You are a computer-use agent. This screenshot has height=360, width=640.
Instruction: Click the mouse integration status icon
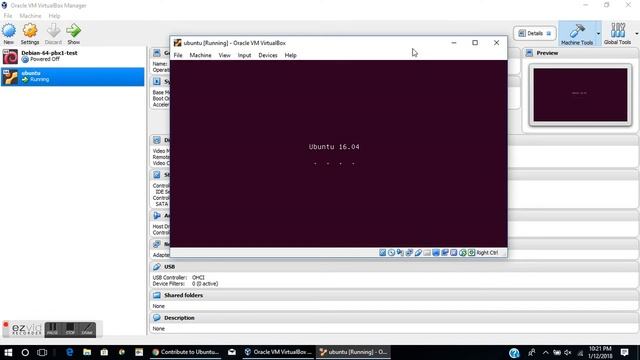(462, 253)
